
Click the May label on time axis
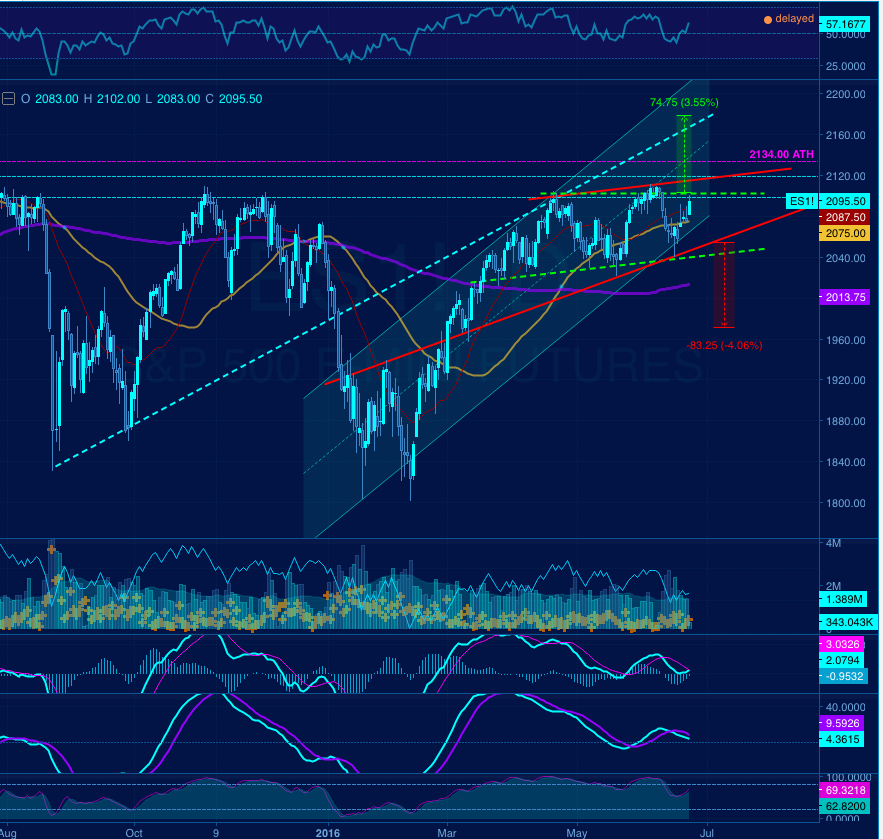click(577, 833)
